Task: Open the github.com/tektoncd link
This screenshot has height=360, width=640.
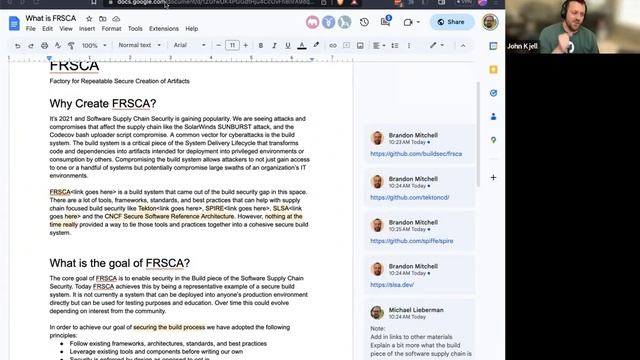Action: [409, 198]
